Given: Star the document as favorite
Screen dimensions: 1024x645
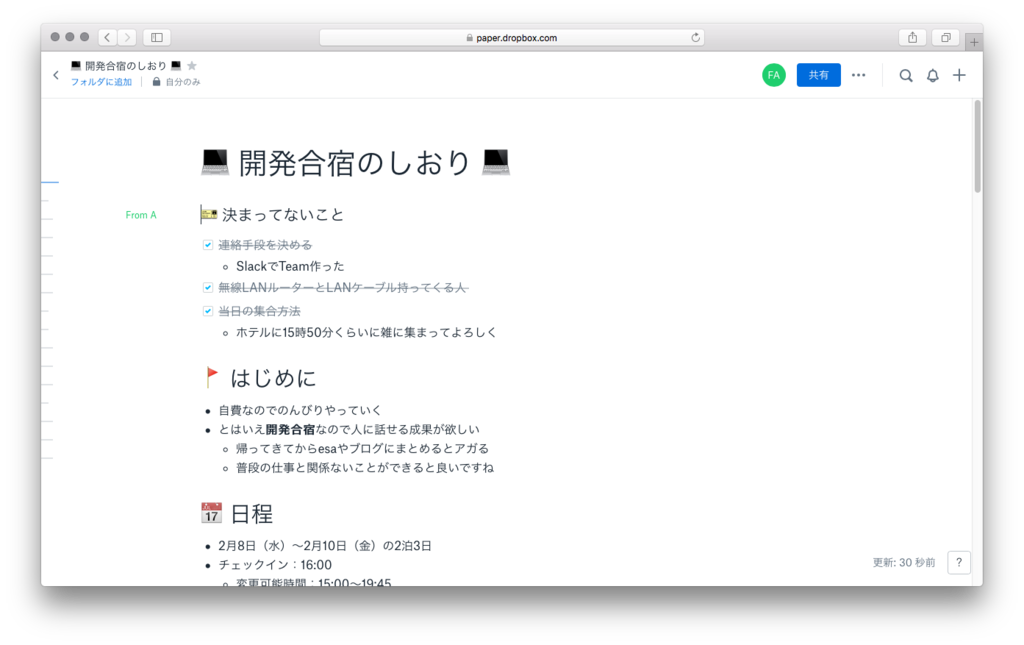Looking at the screenshot, I should [x=191, y=65].
